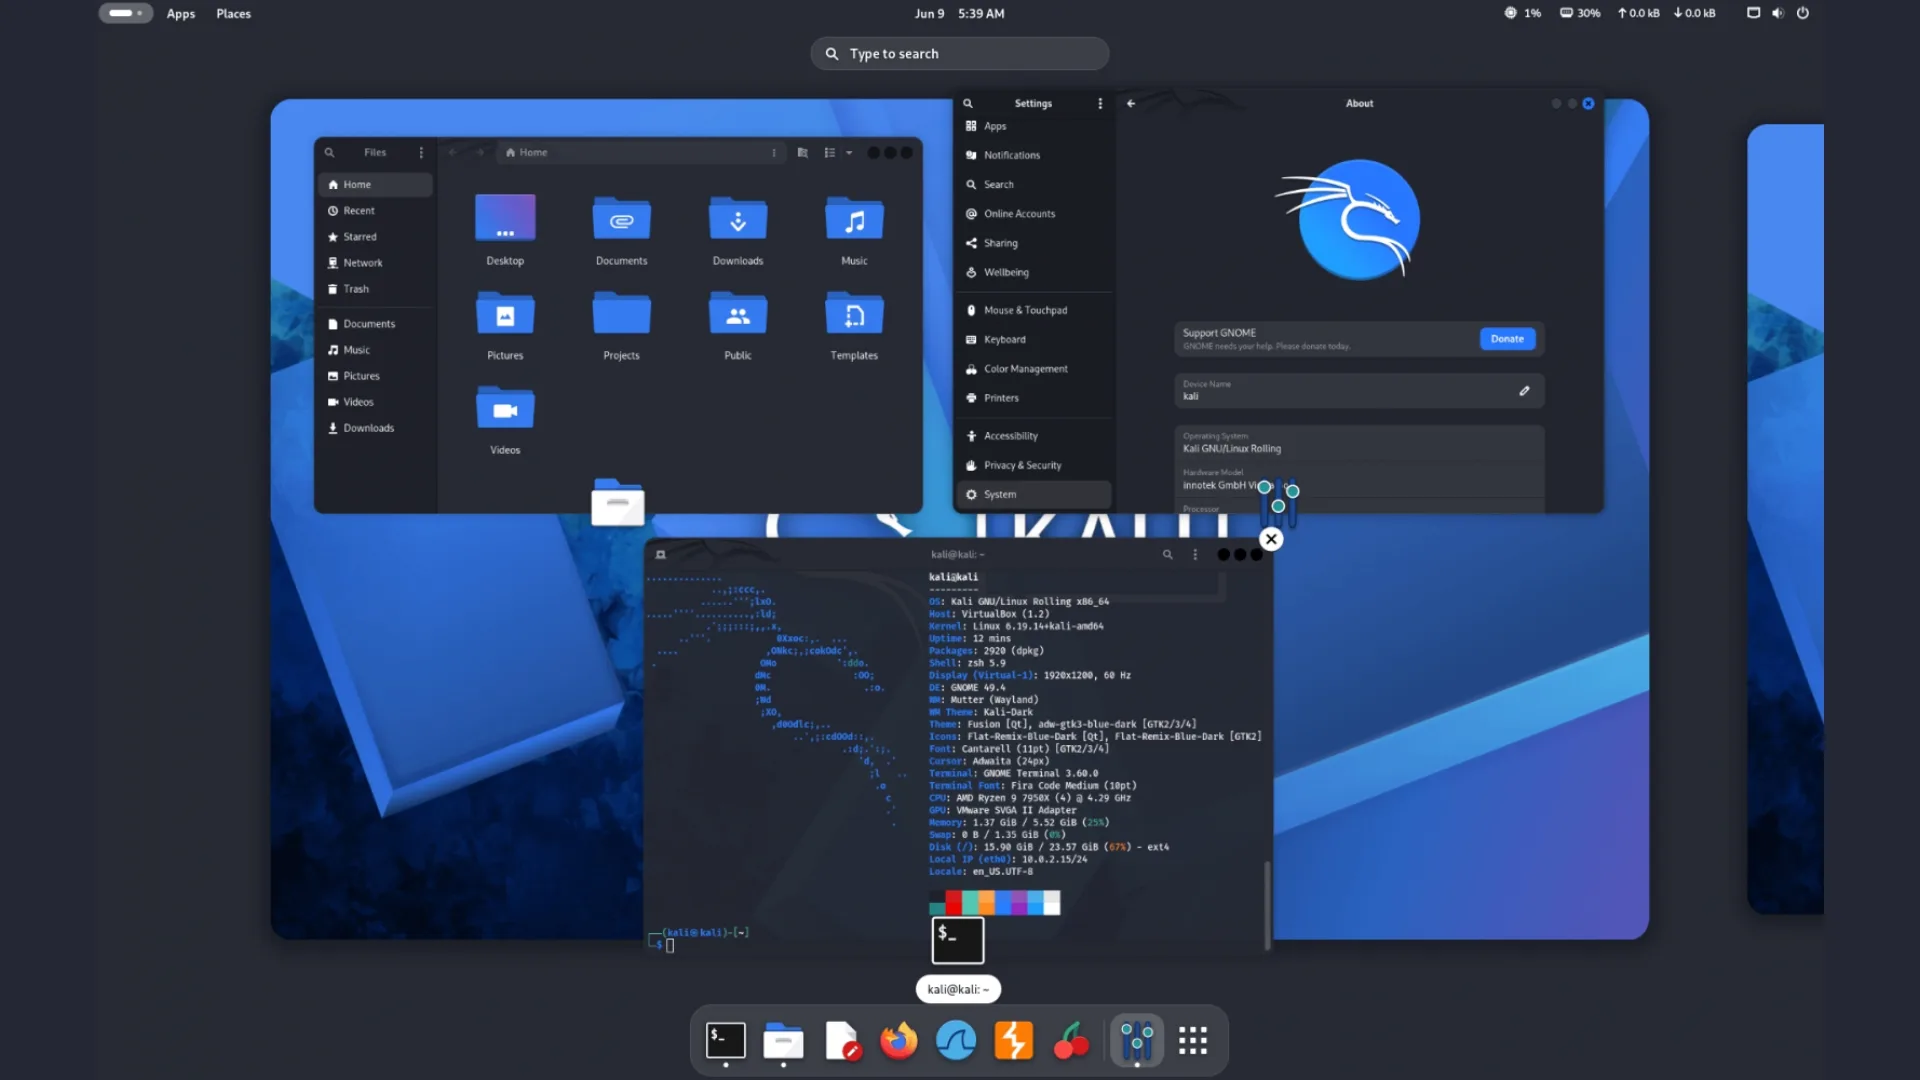Open Wireshark shark-fin icon in dock

click(x=956, y=1041)
